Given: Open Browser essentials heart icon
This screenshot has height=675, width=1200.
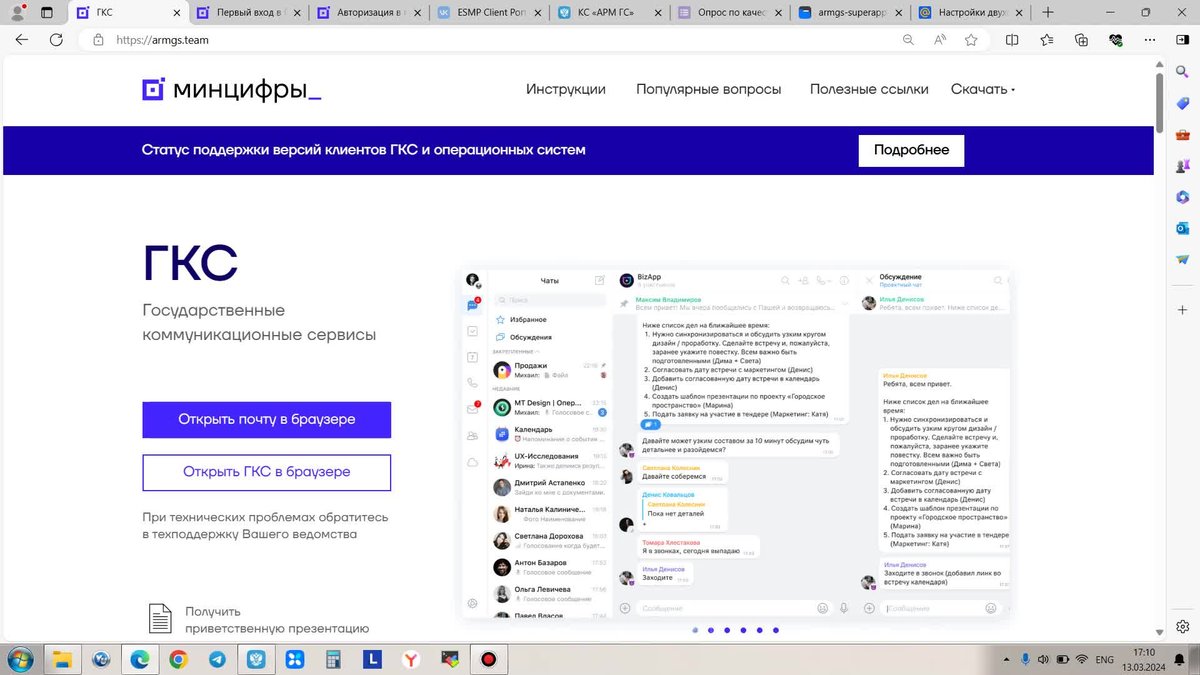Looking at the screenshot, I should (1115, 40).
